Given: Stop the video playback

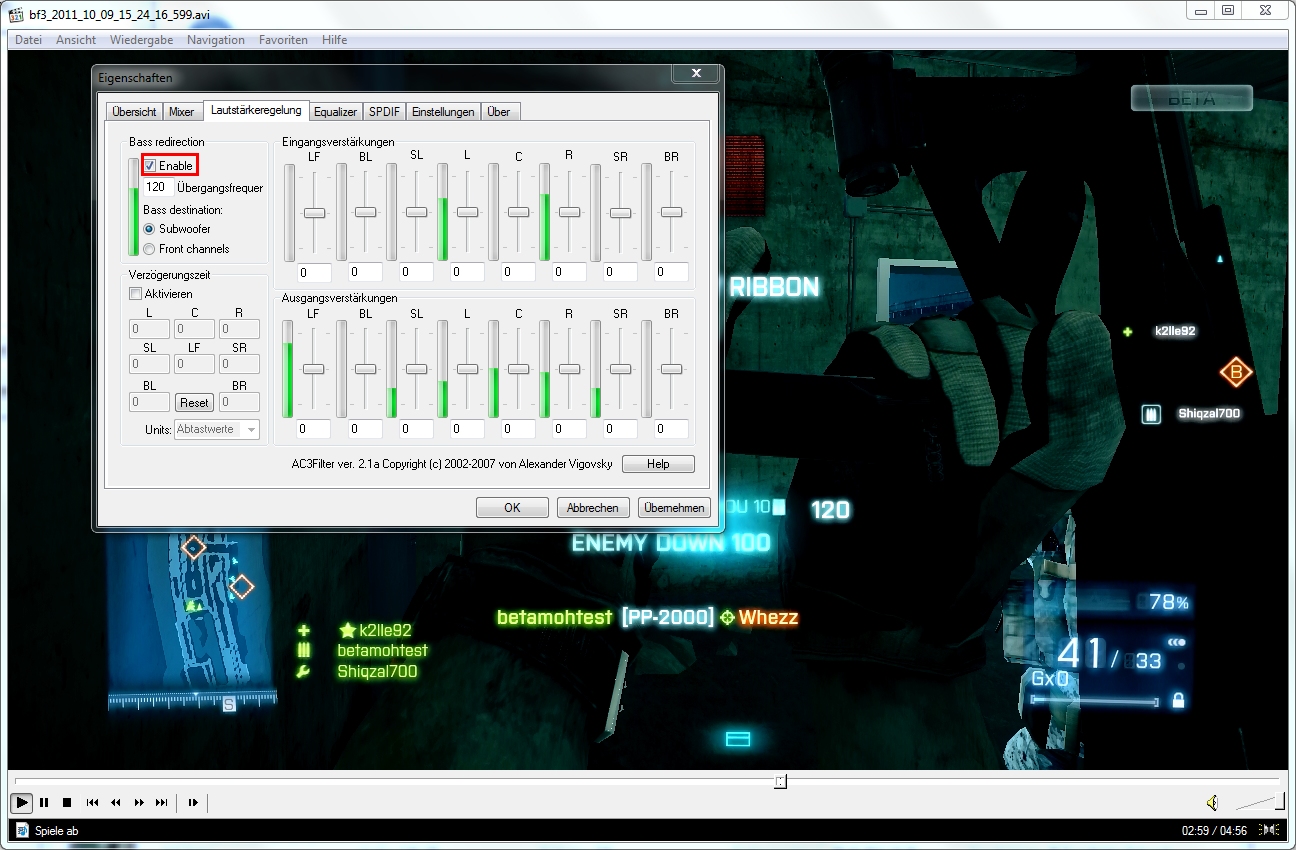Looking at the screenshot, I should 67,802.
